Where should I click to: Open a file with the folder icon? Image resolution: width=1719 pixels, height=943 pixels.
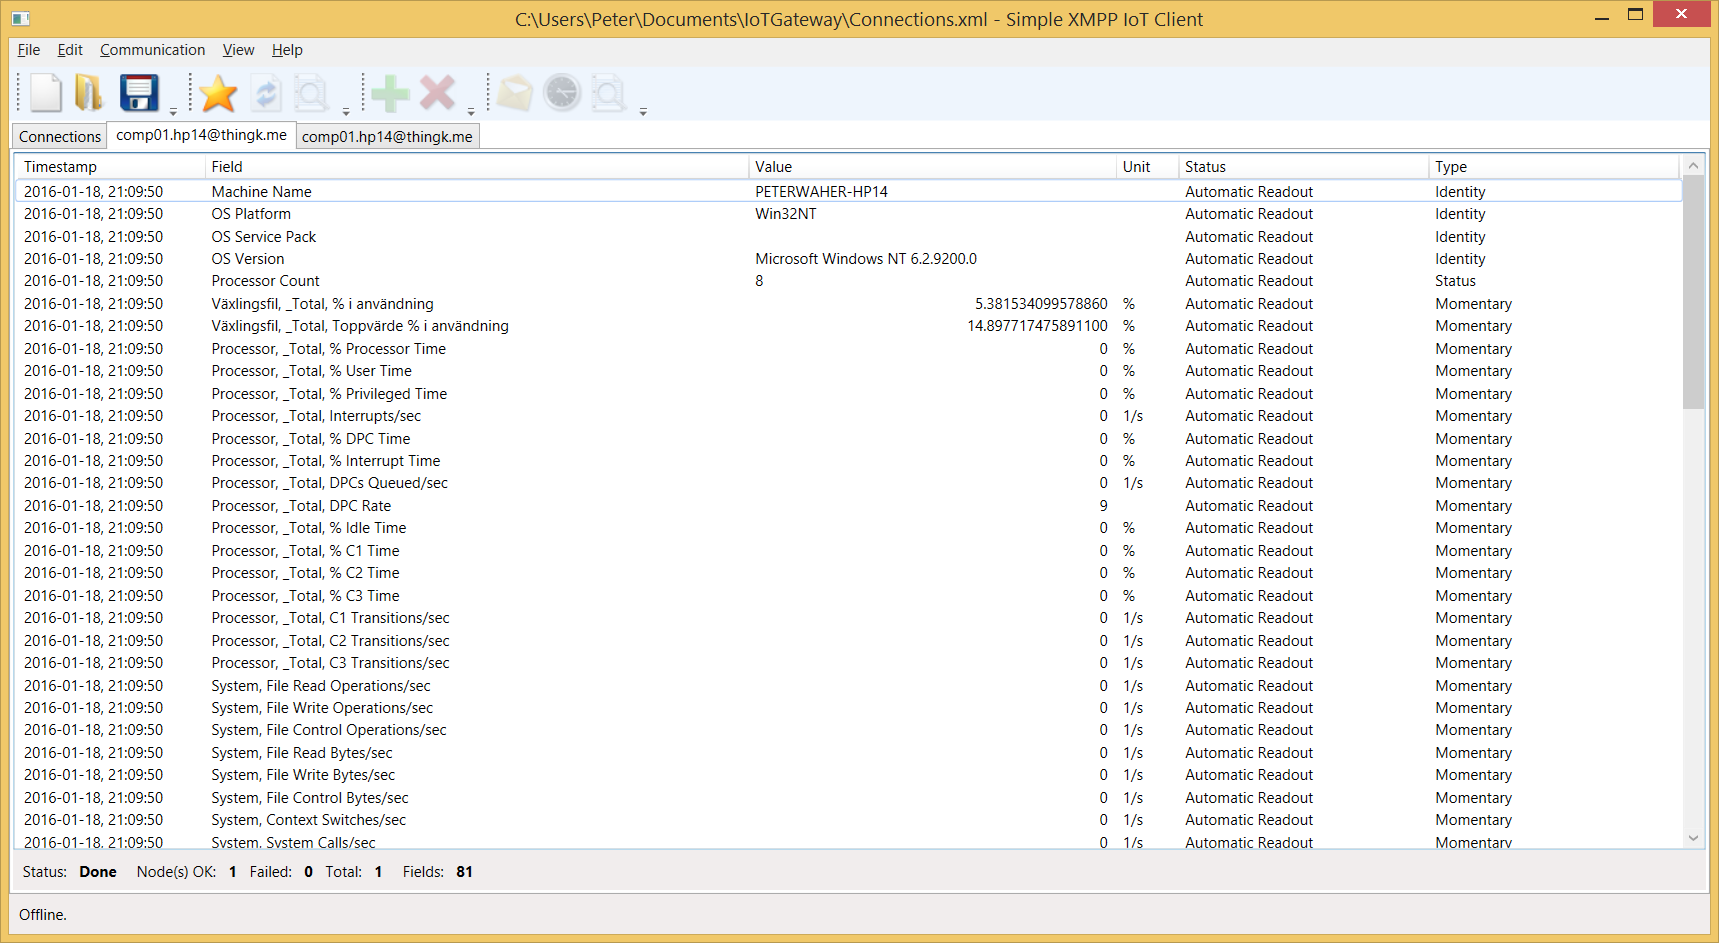(89, 93)
